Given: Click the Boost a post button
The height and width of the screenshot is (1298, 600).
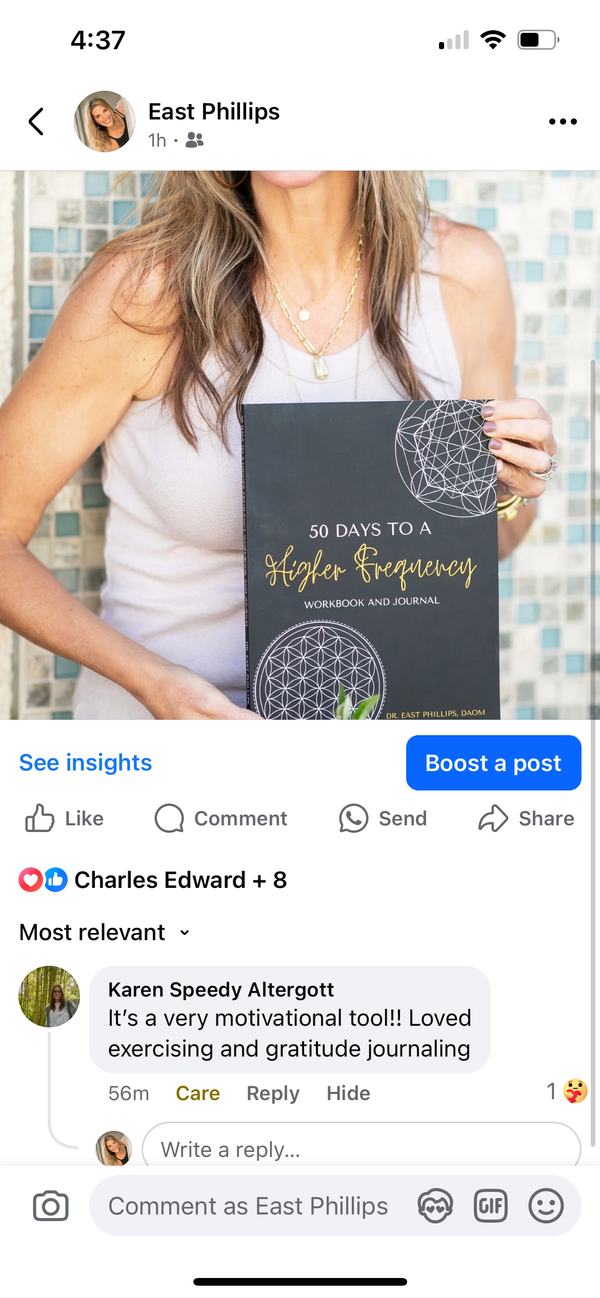Looking at the screenshot, I should (x=493, y=763).
